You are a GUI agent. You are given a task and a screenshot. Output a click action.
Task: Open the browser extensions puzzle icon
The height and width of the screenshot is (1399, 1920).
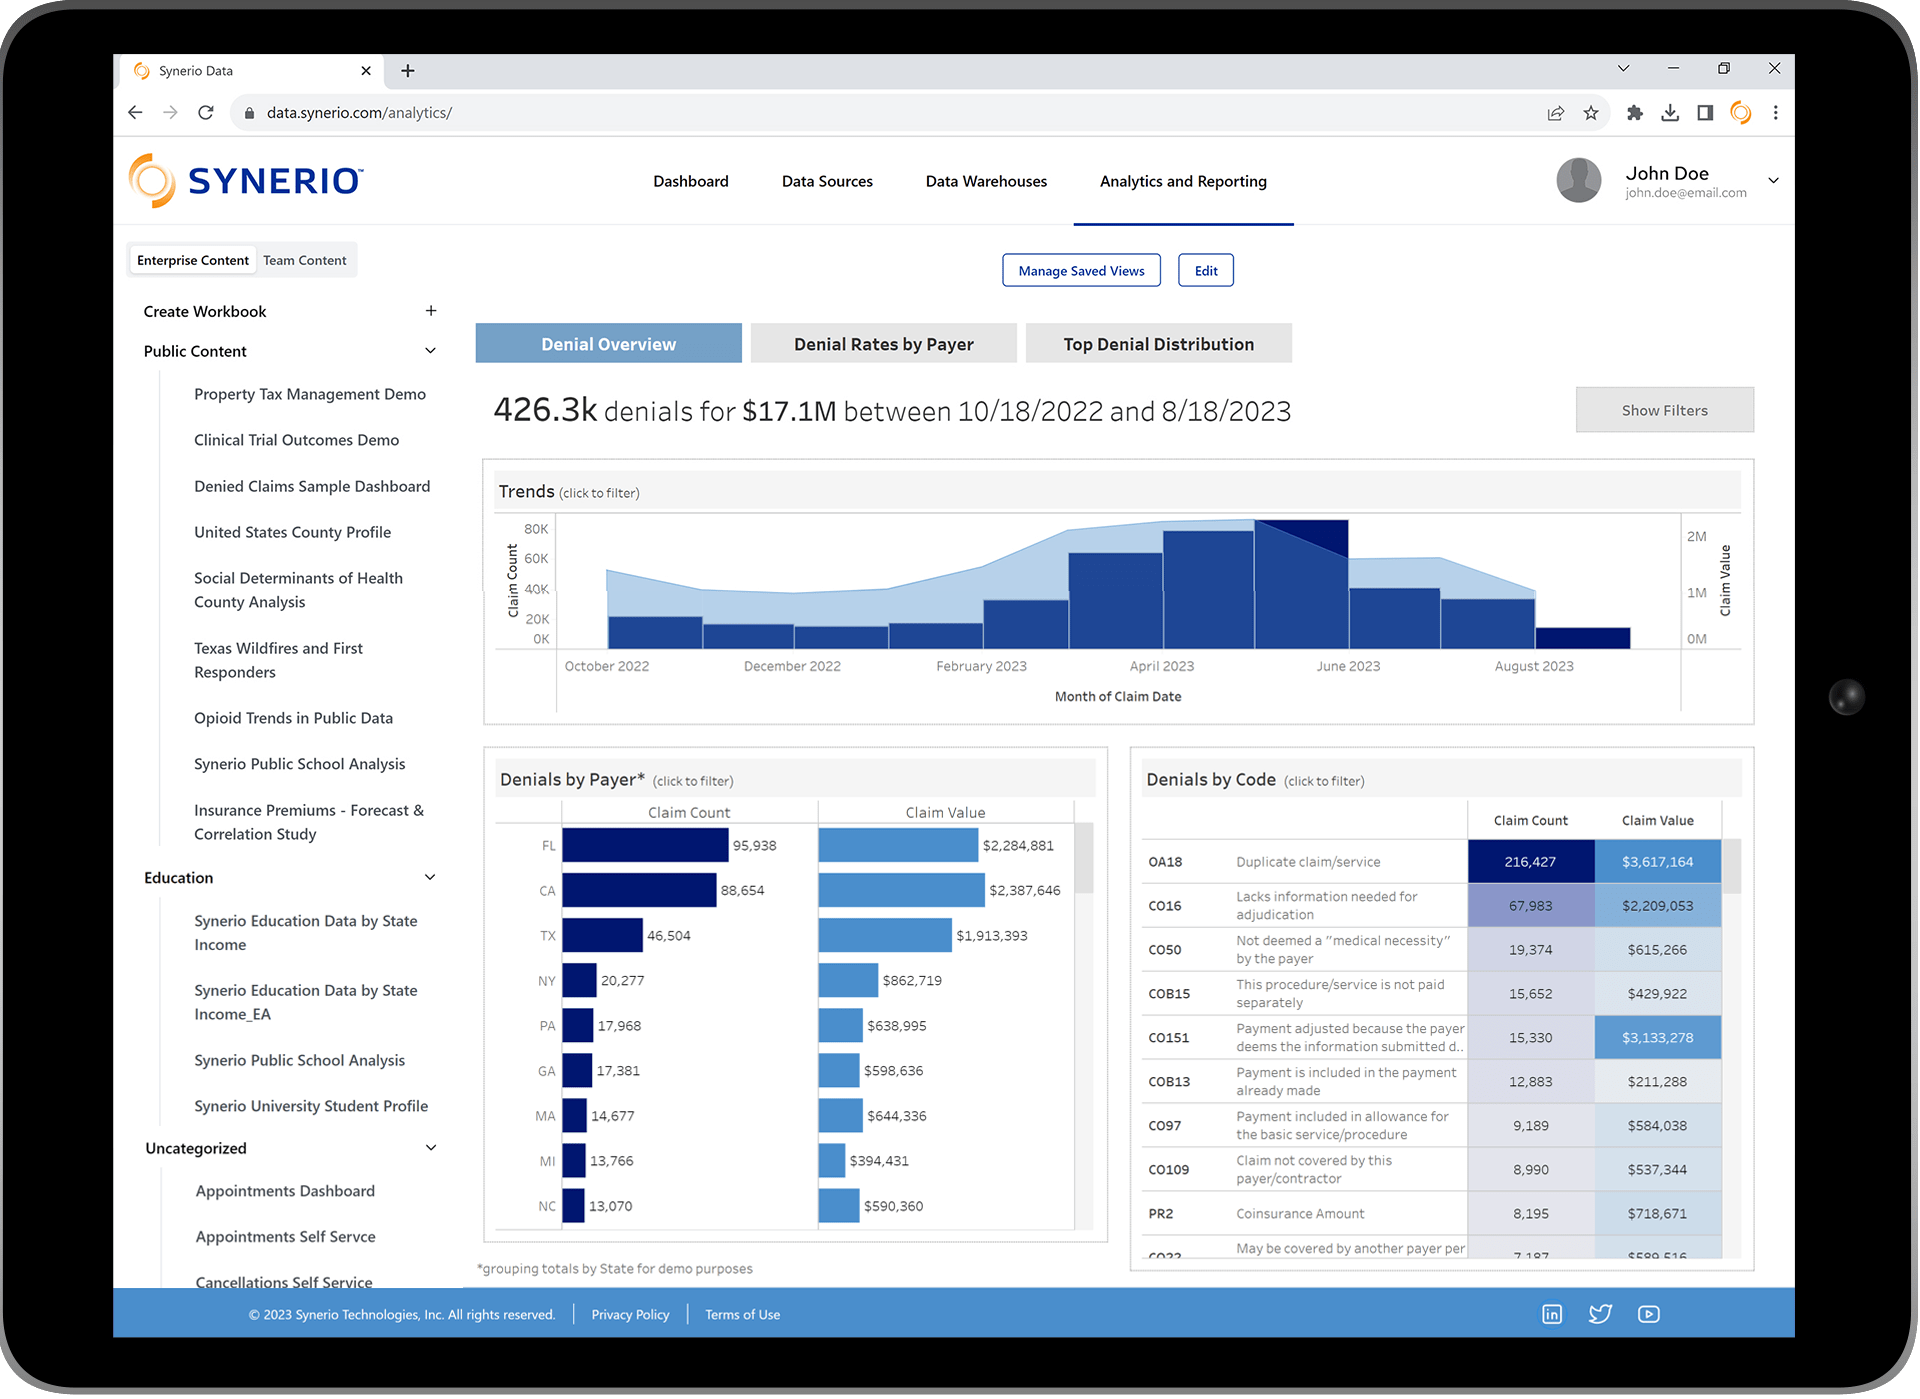1635,113
